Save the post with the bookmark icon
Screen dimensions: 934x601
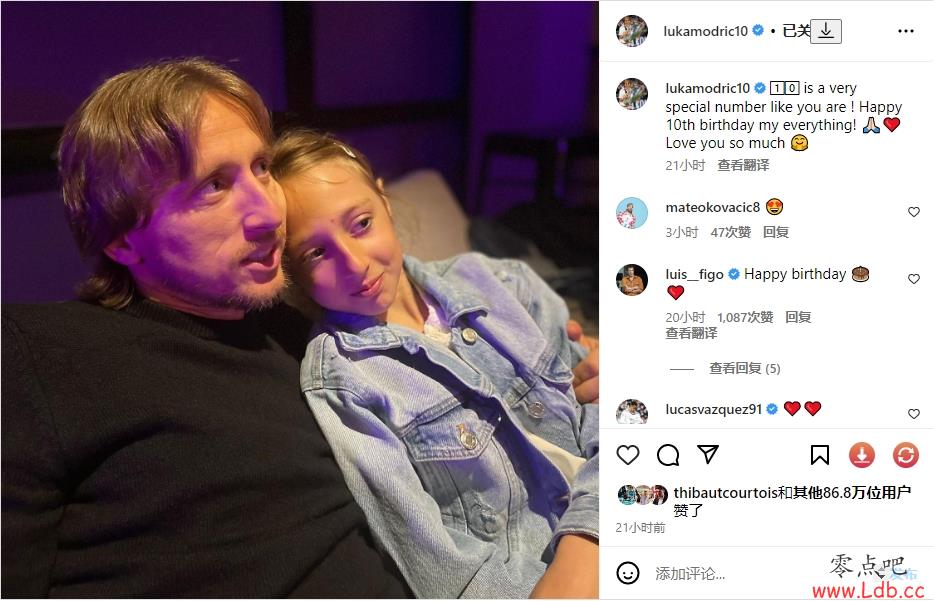point(820,455)
